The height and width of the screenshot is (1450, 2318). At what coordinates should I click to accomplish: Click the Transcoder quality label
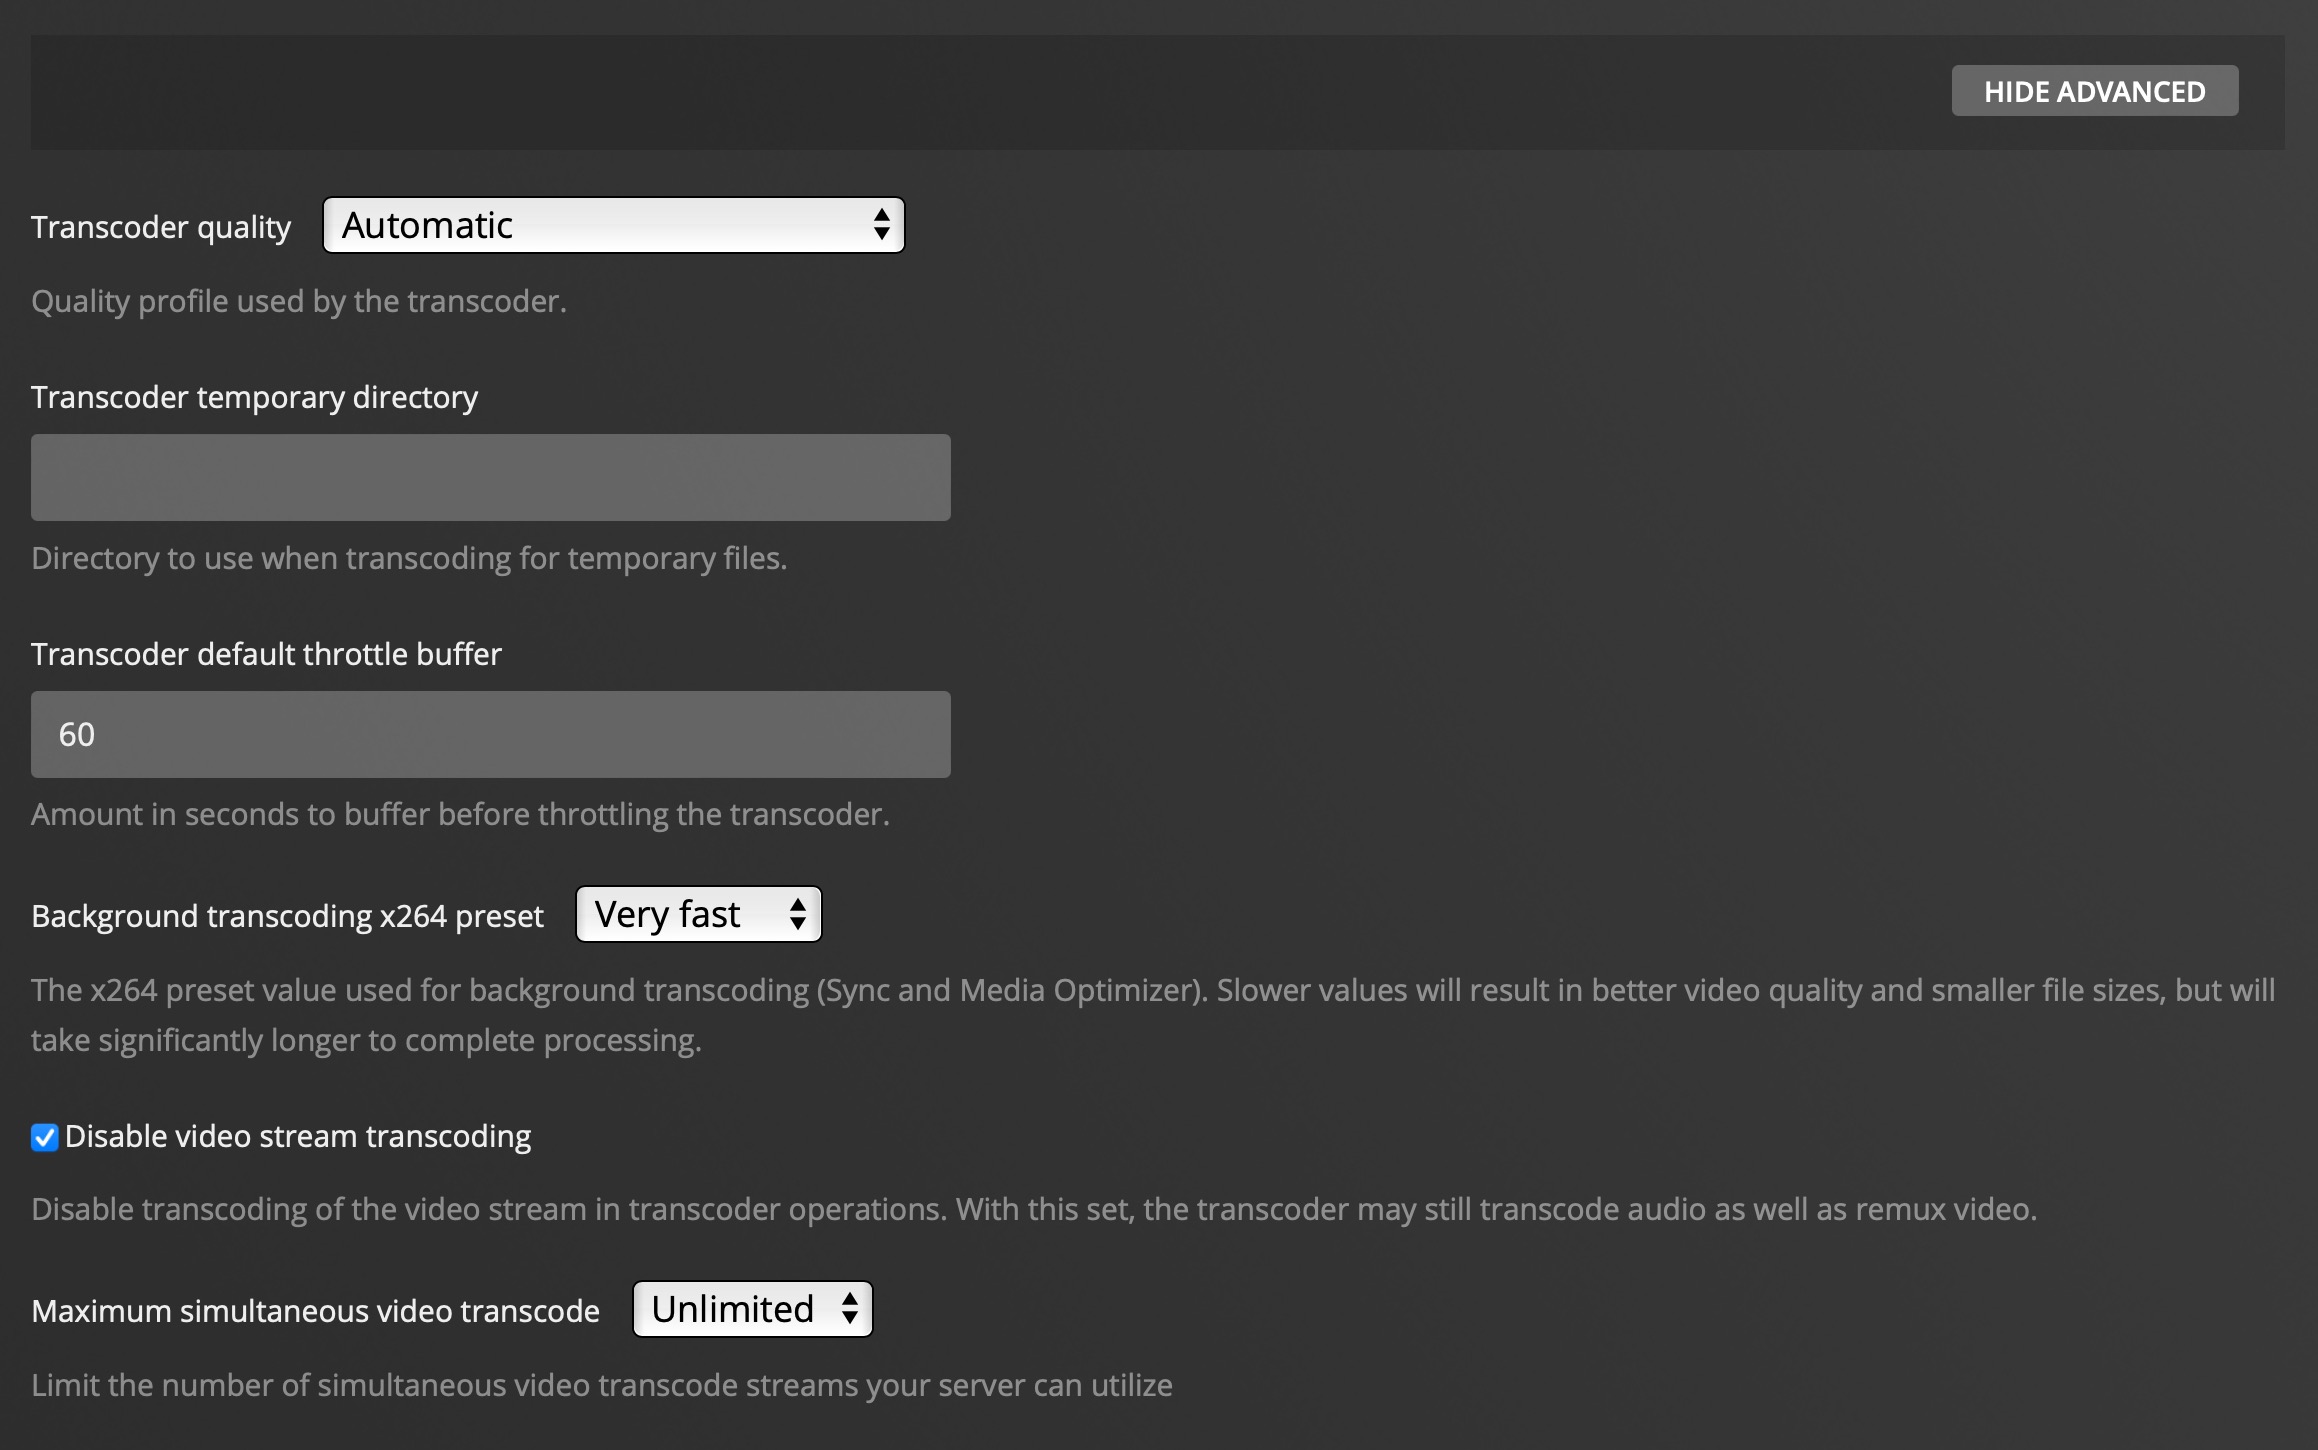tap(161, 226)
